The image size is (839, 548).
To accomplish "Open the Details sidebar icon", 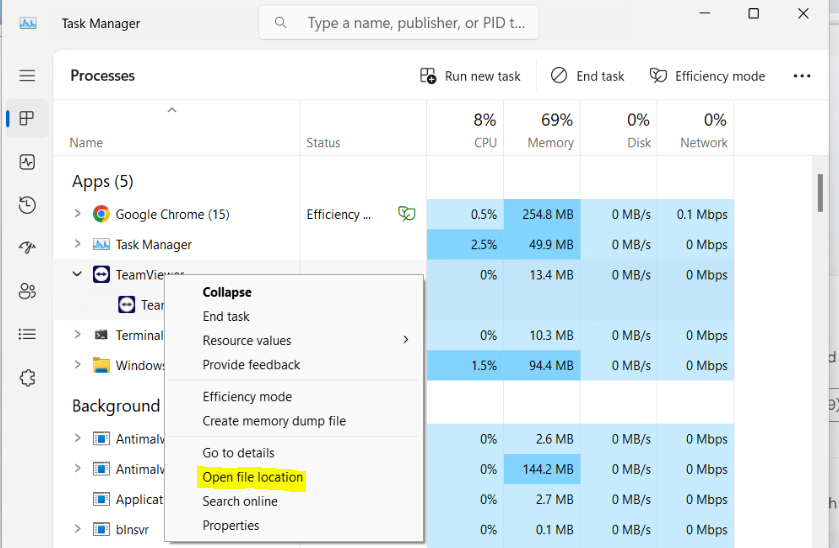I will (27, 334).
